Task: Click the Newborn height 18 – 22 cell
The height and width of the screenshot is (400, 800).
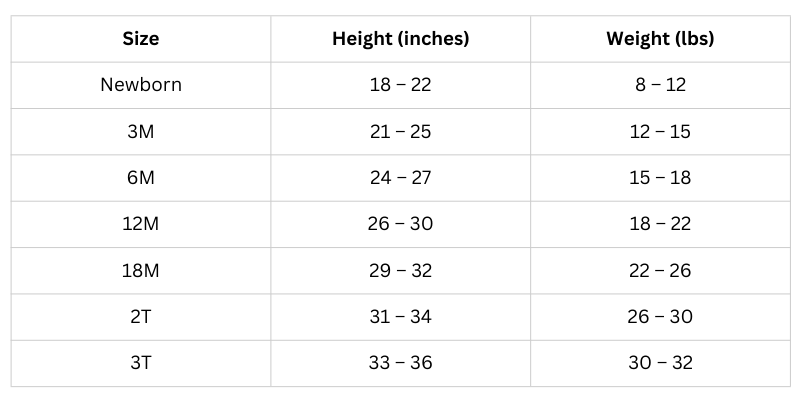Action: coord(400,85)
